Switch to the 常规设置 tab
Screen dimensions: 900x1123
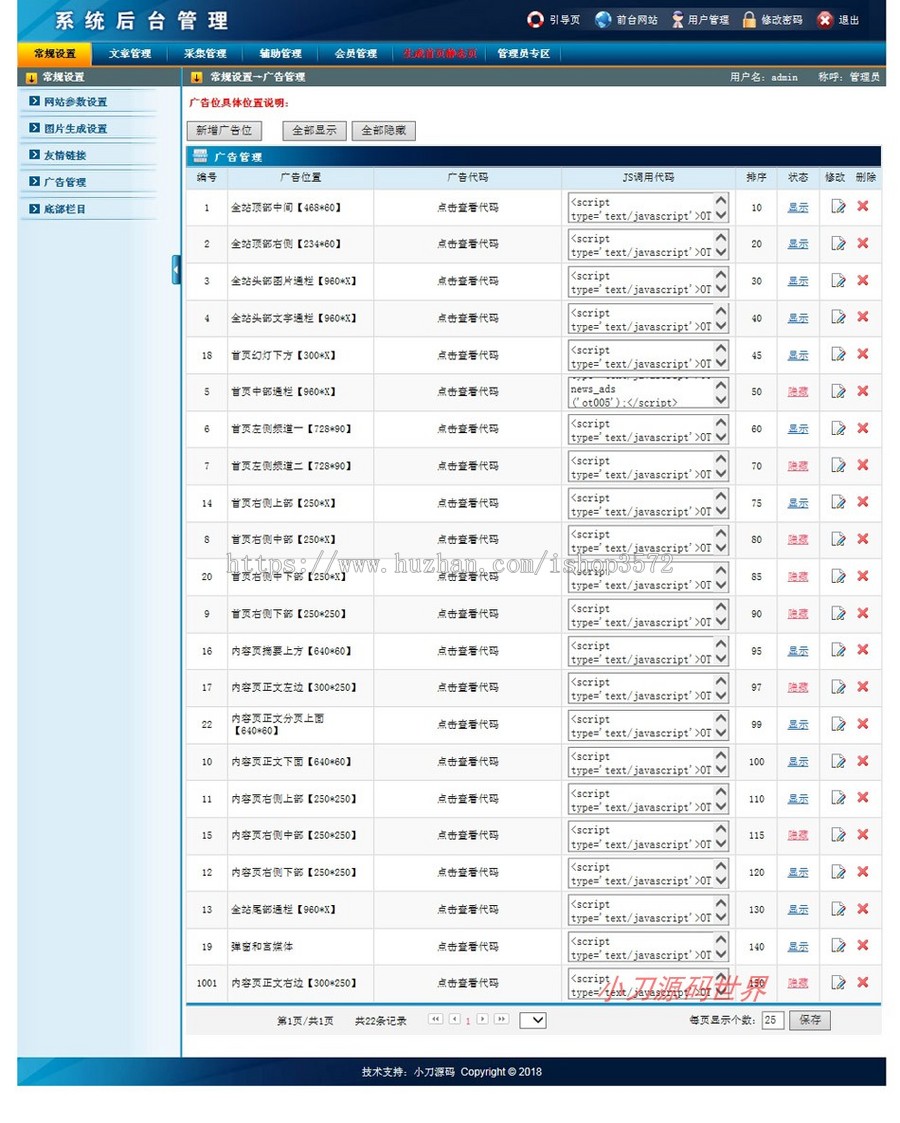54,54
